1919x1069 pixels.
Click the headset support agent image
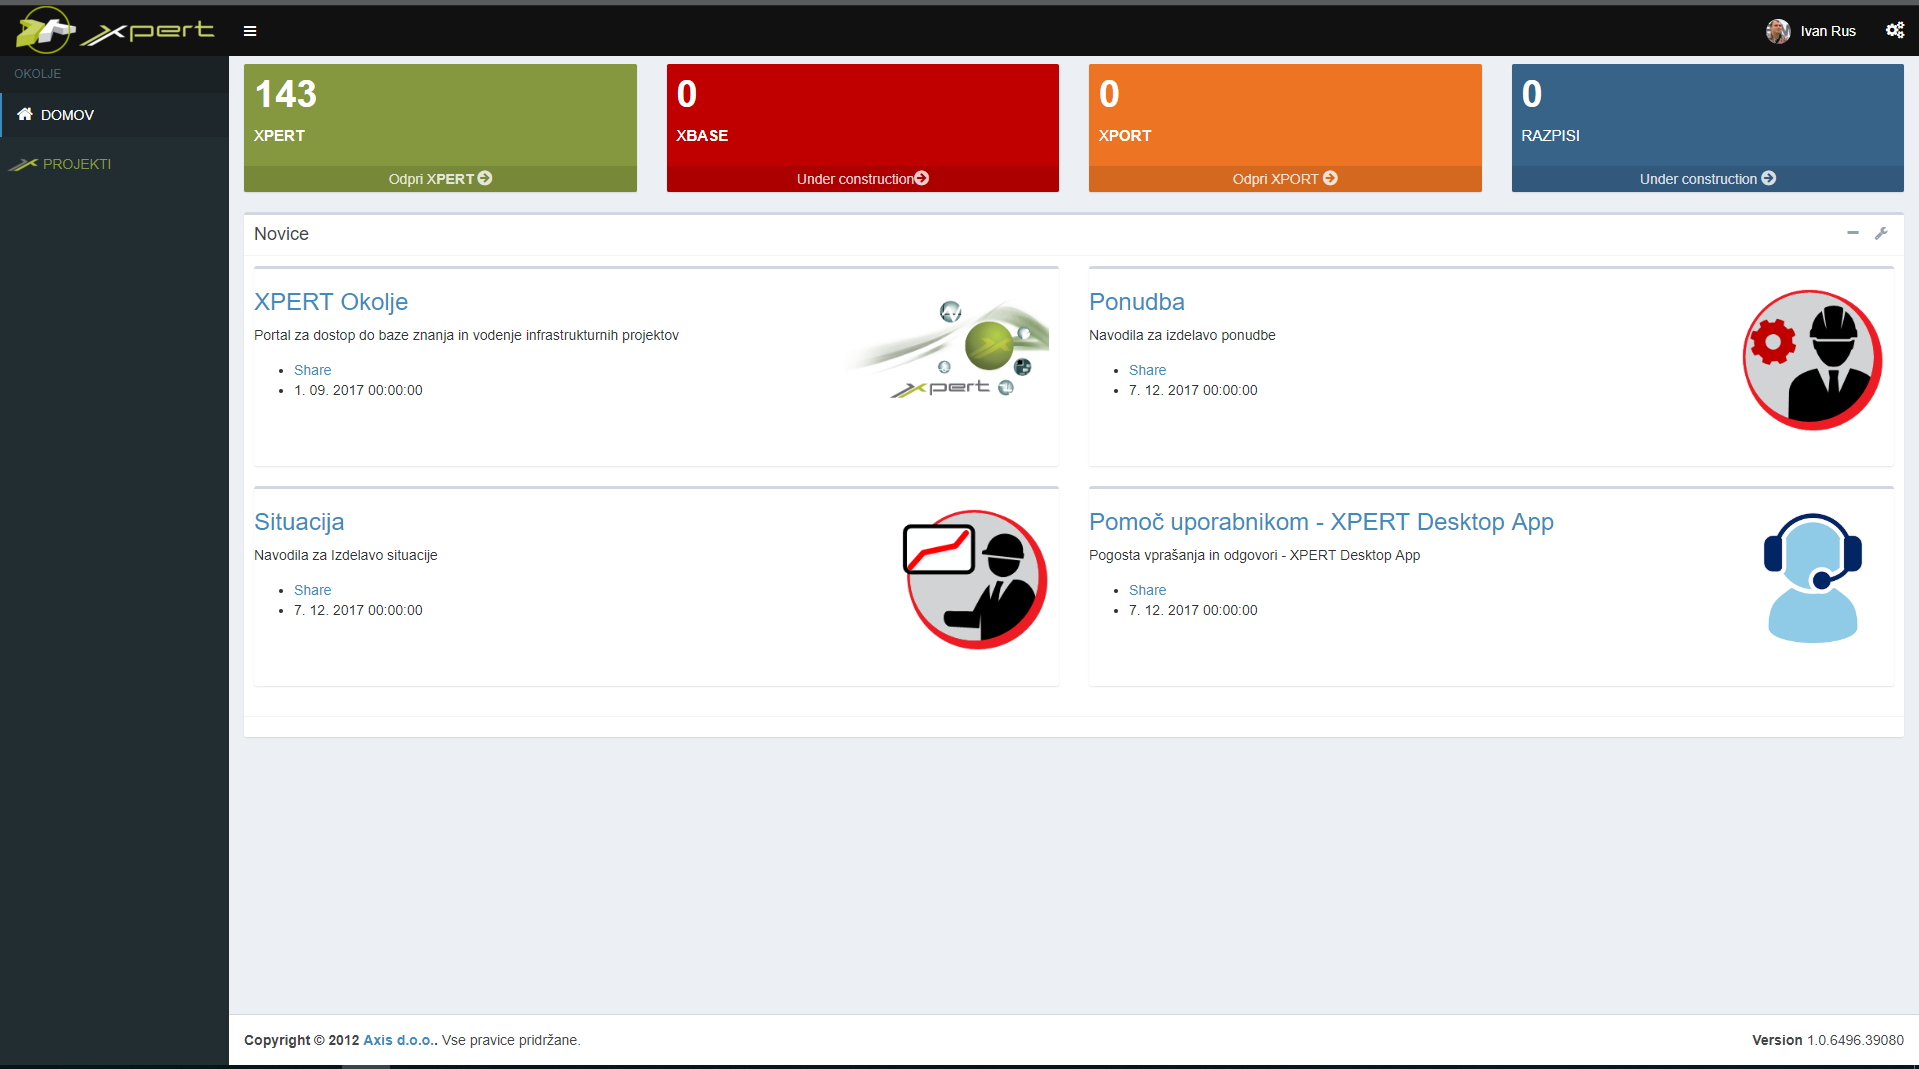point(1811,579)
